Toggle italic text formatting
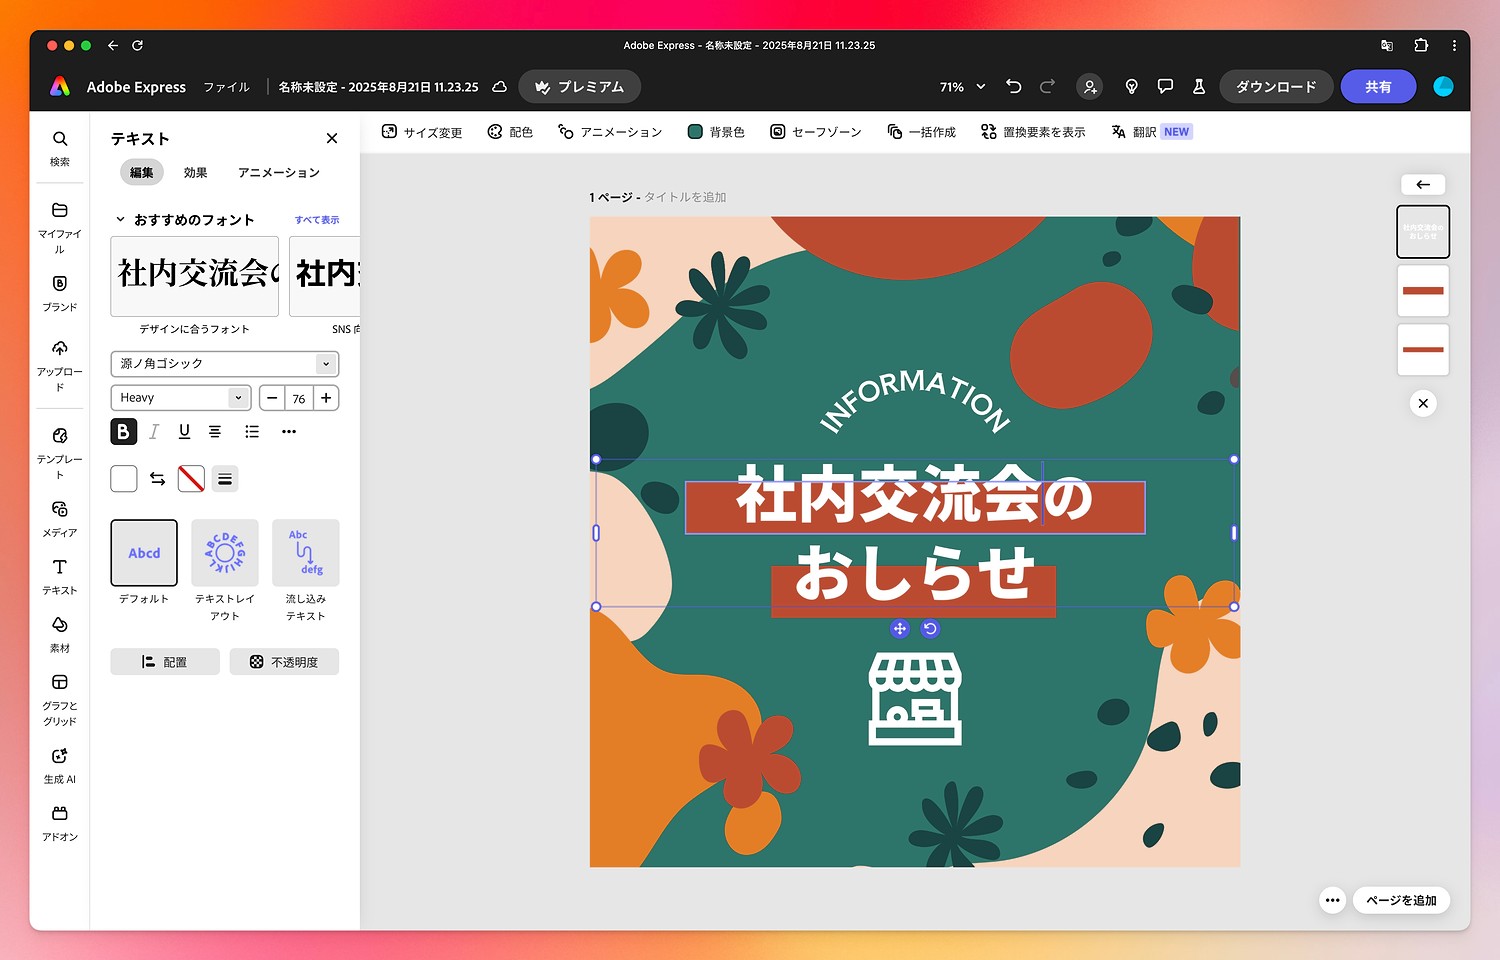 click(154, 432)
